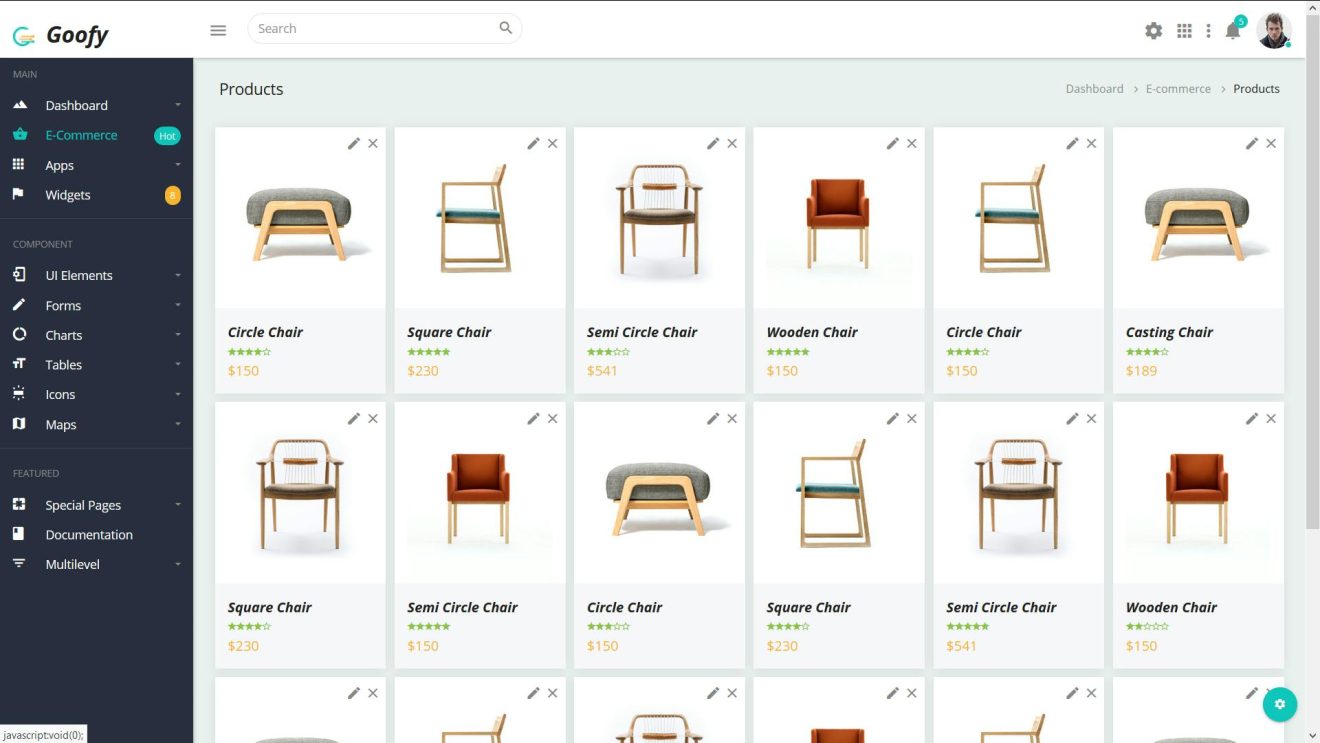The image size is (1320, 743).
Task: Click the Wooden Chair star rating
Action: coord(788,352)
